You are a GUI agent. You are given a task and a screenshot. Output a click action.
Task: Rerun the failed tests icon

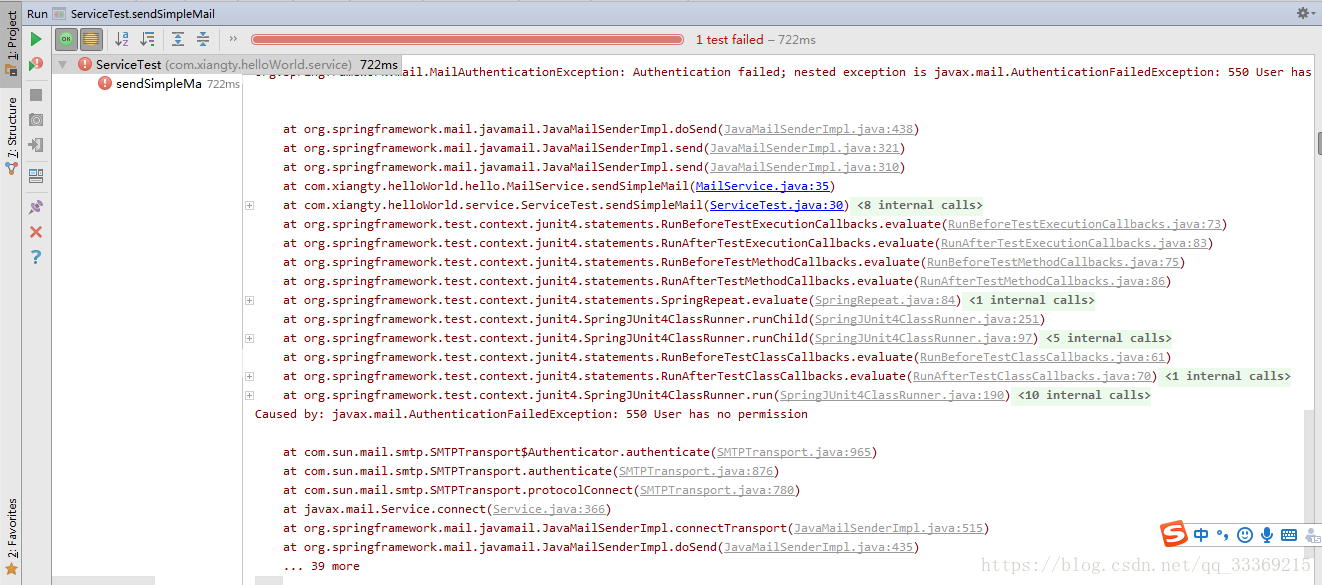point(34,63)
